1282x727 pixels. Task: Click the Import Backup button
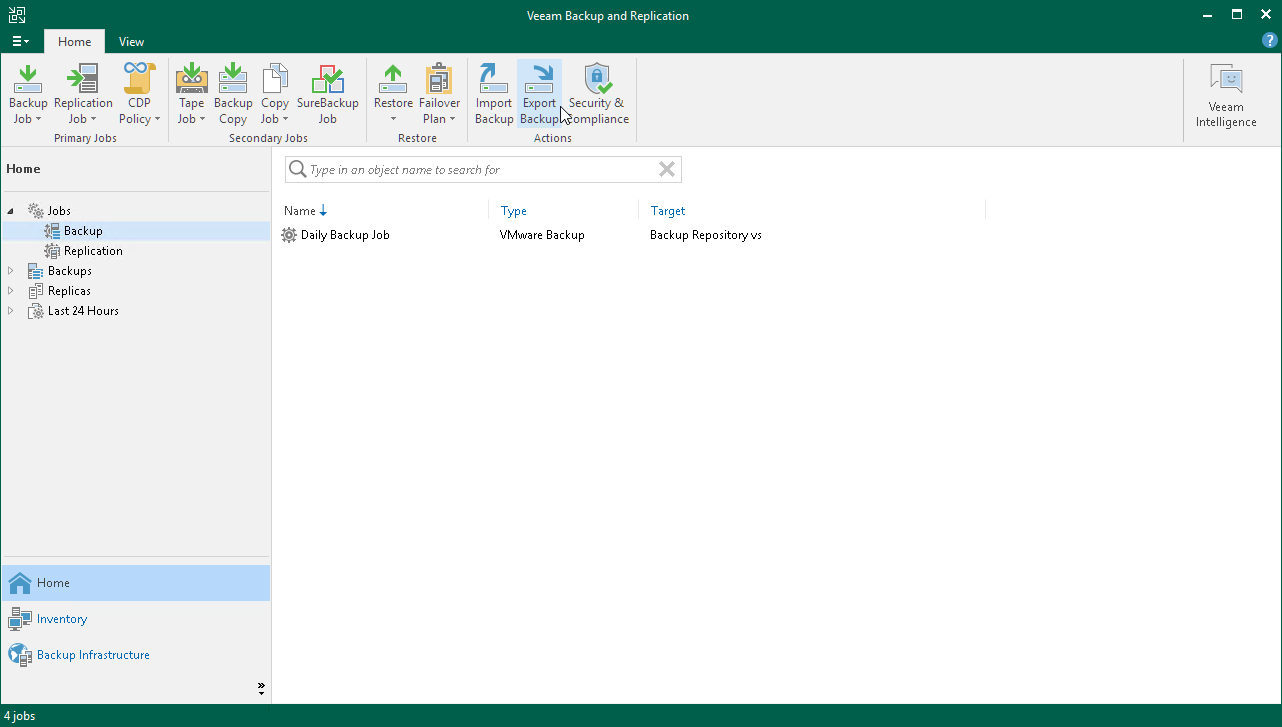(x=494, y=94)
